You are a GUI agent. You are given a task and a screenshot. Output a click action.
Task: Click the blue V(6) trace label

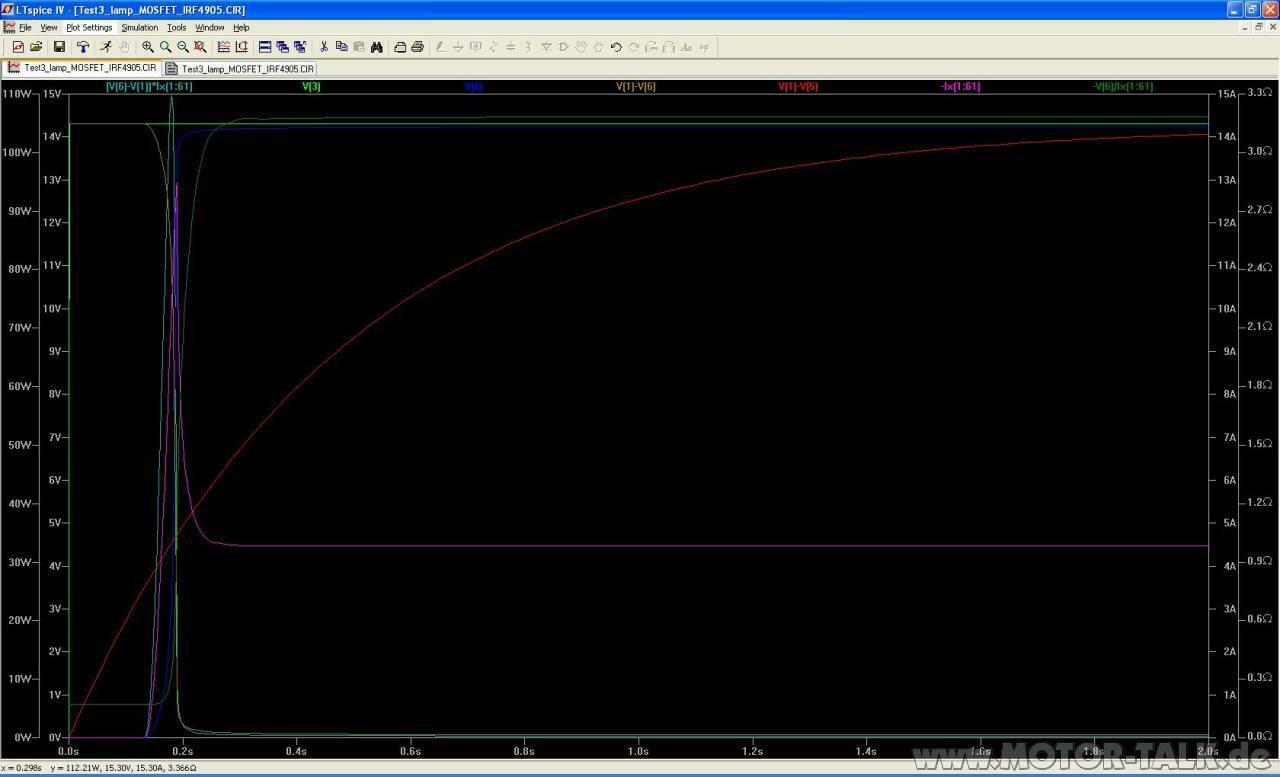click(x=474, y=87)
